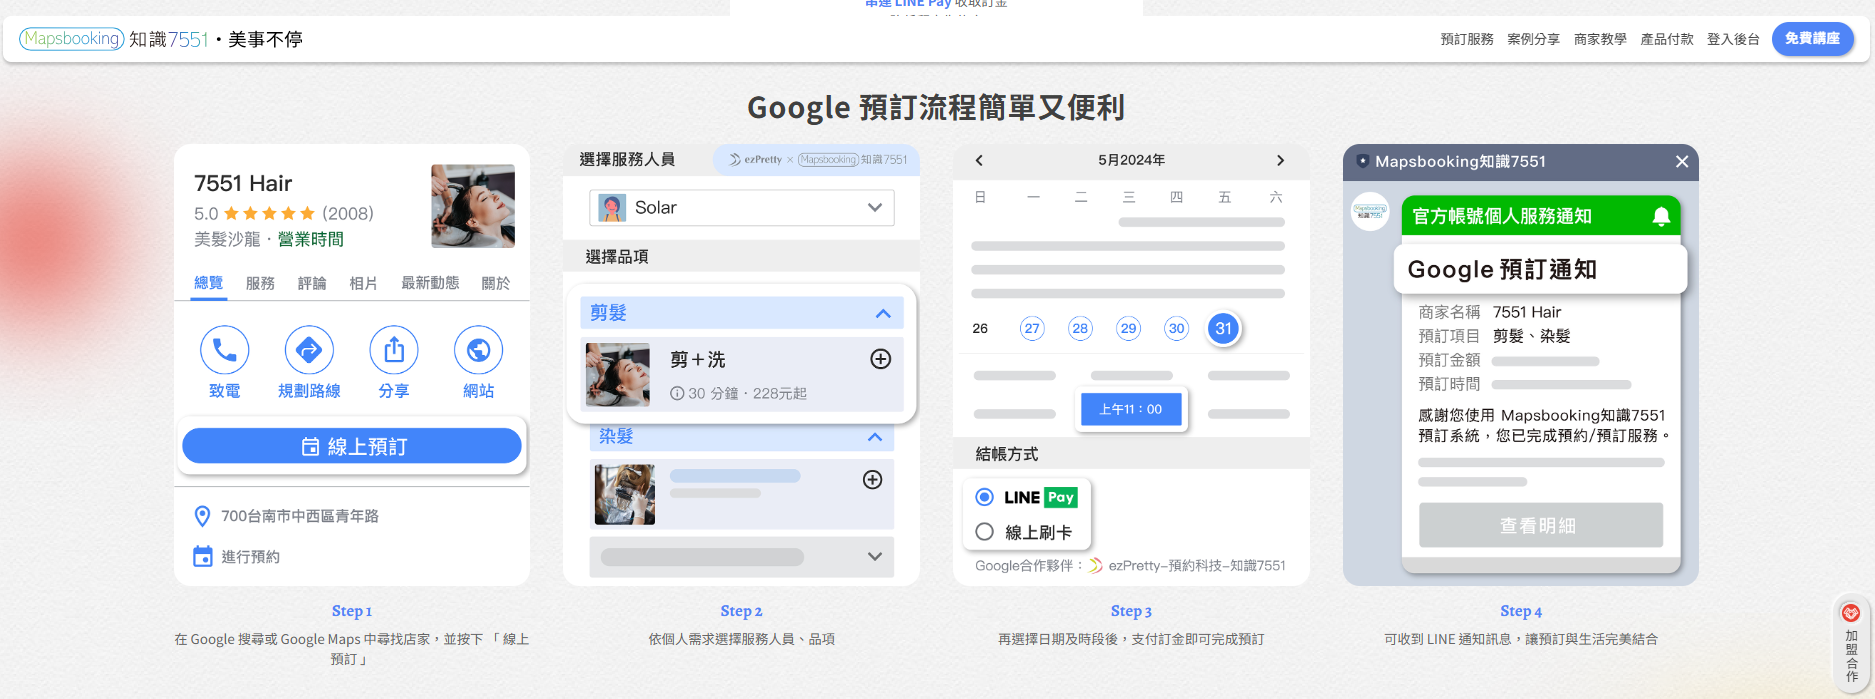Click the 致電 phone call icon
The image size is (1875, 699).
224,350
